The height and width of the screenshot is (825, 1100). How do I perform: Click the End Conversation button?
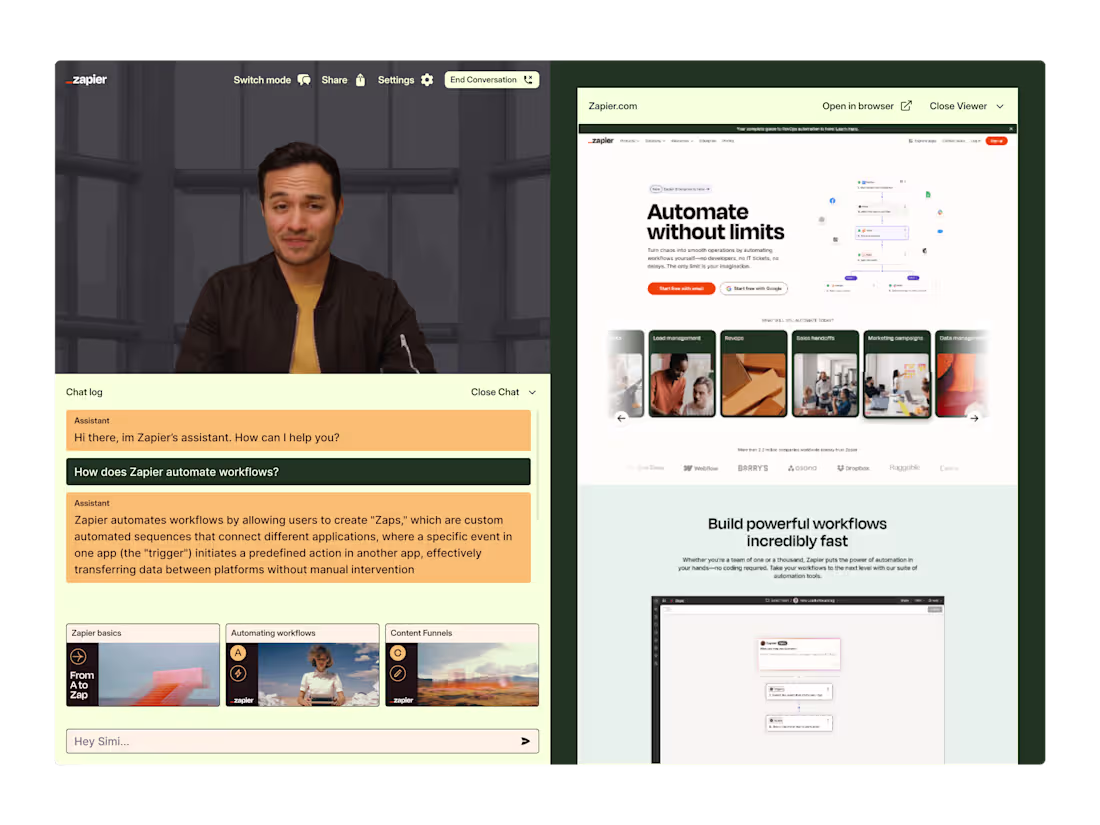(492, 80)
